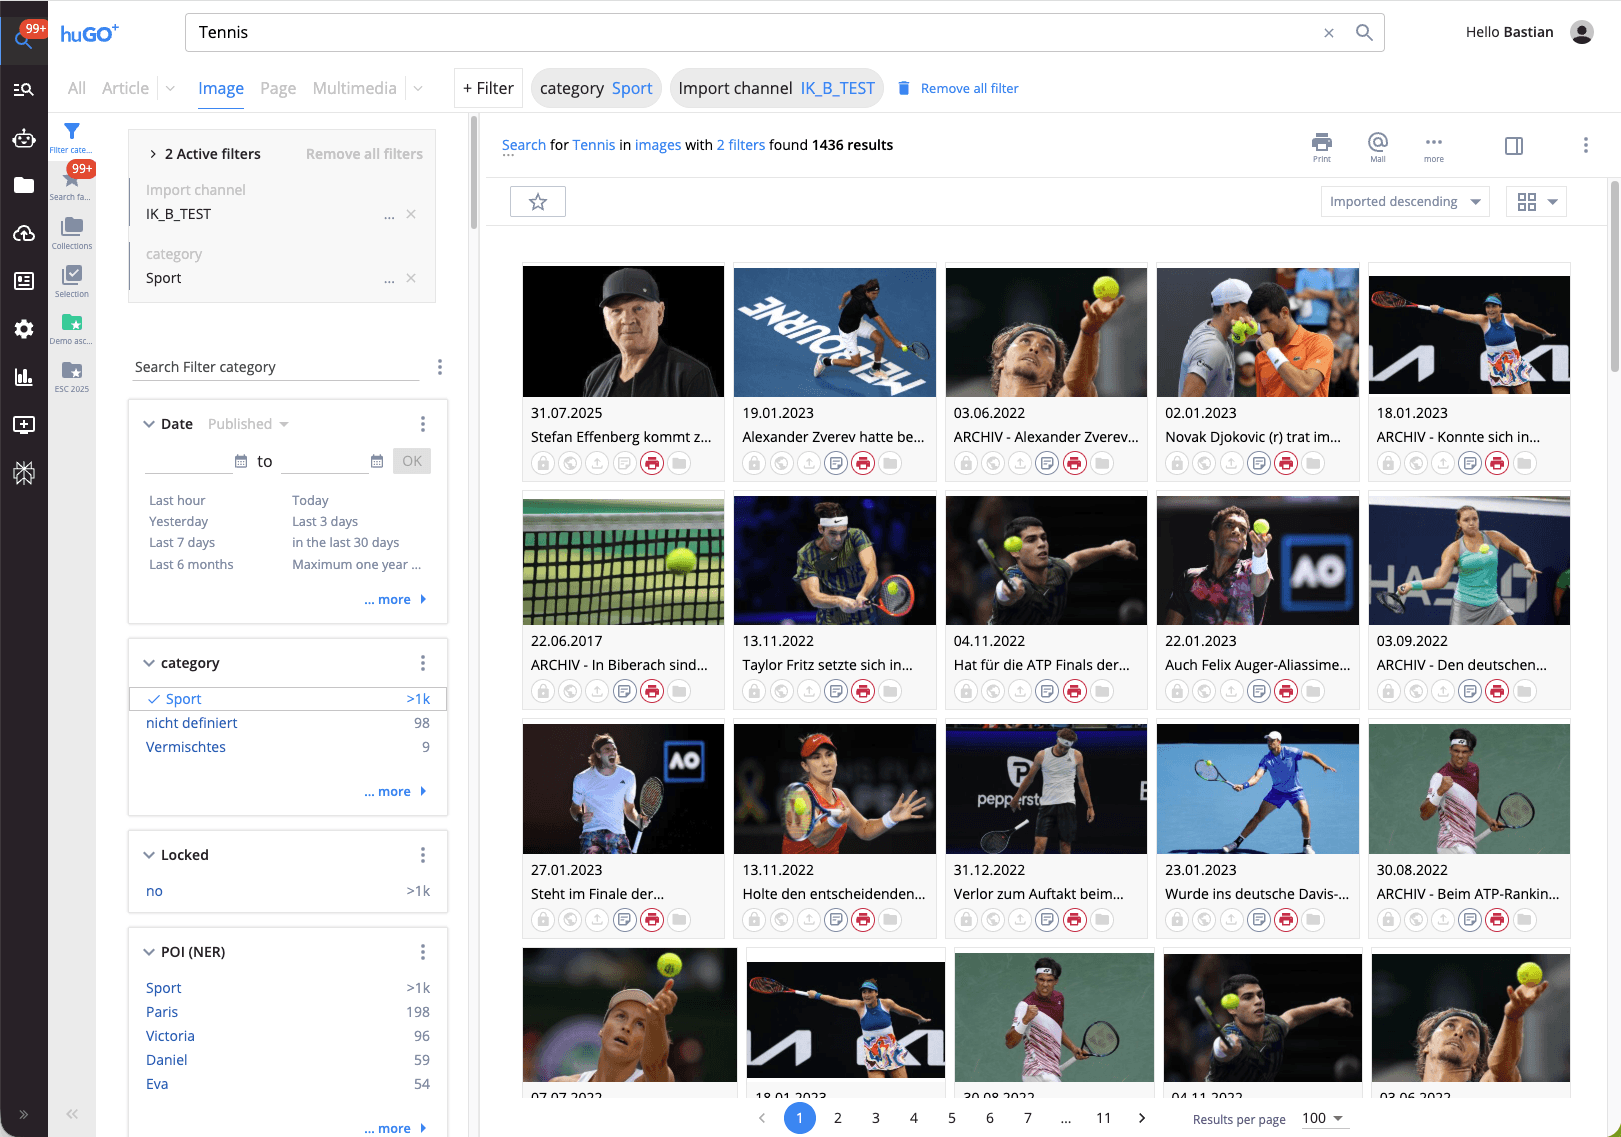This screenshot has height=1137, width=1621.
Task: Click the Search Filter category field
Action: pyautogui.click(x=276, y=367)
